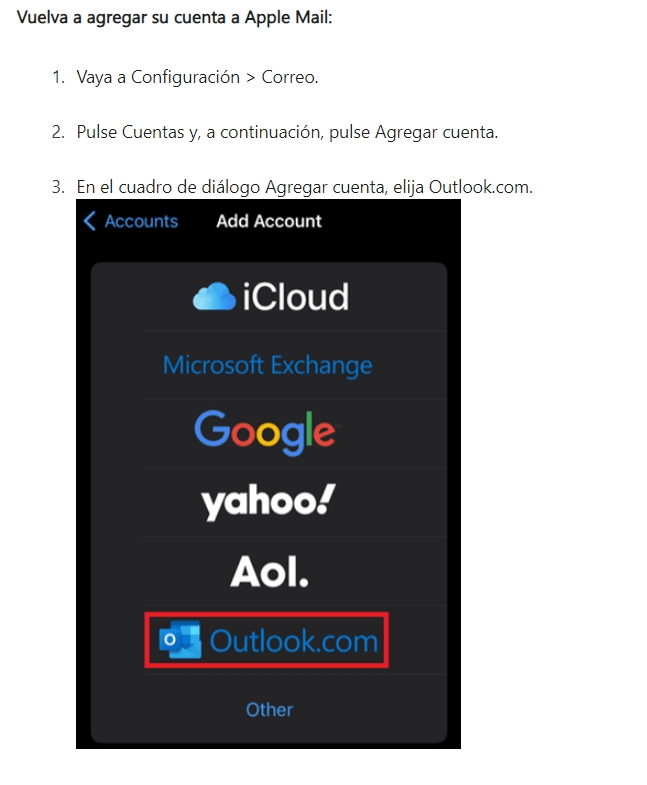
Task: Click the list number 3 marker
Action: tap(58, 187)
